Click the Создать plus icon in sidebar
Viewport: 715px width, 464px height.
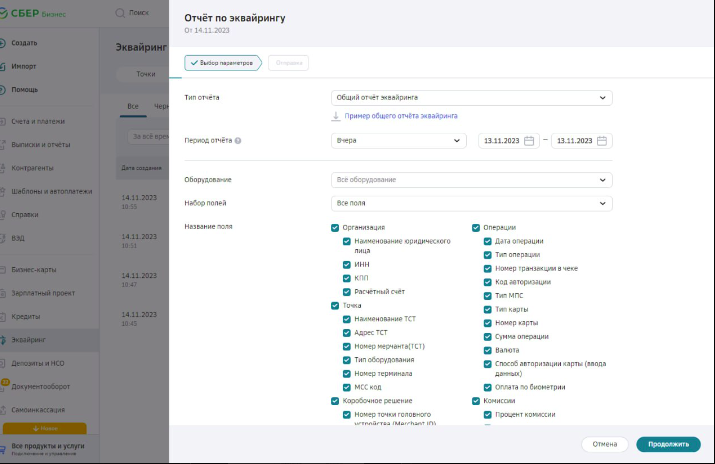pyautogui.click(x=2, y=43)
